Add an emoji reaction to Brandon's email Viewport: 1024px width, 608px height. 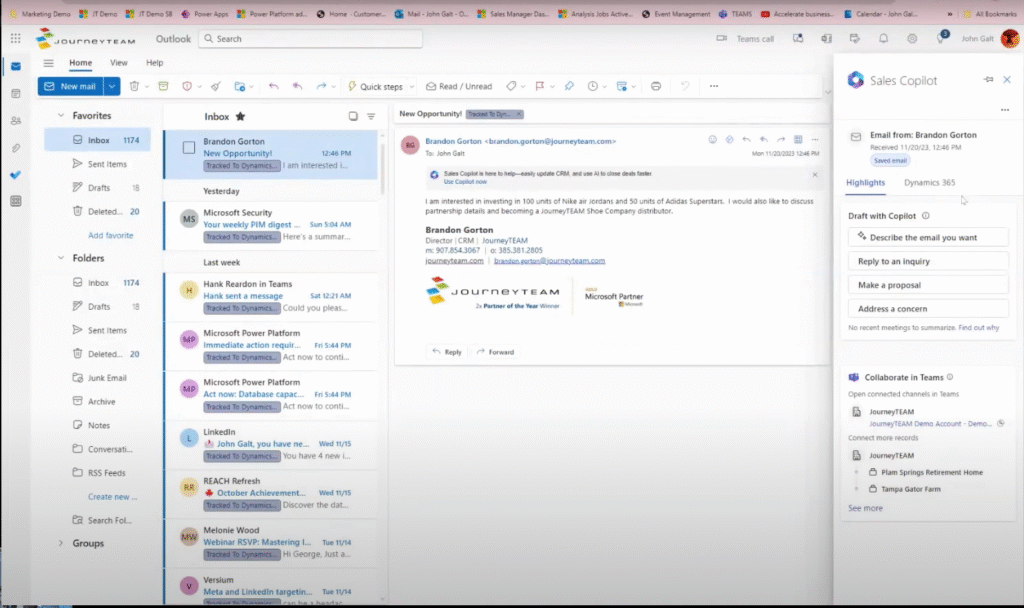click(x=713, y=139)
